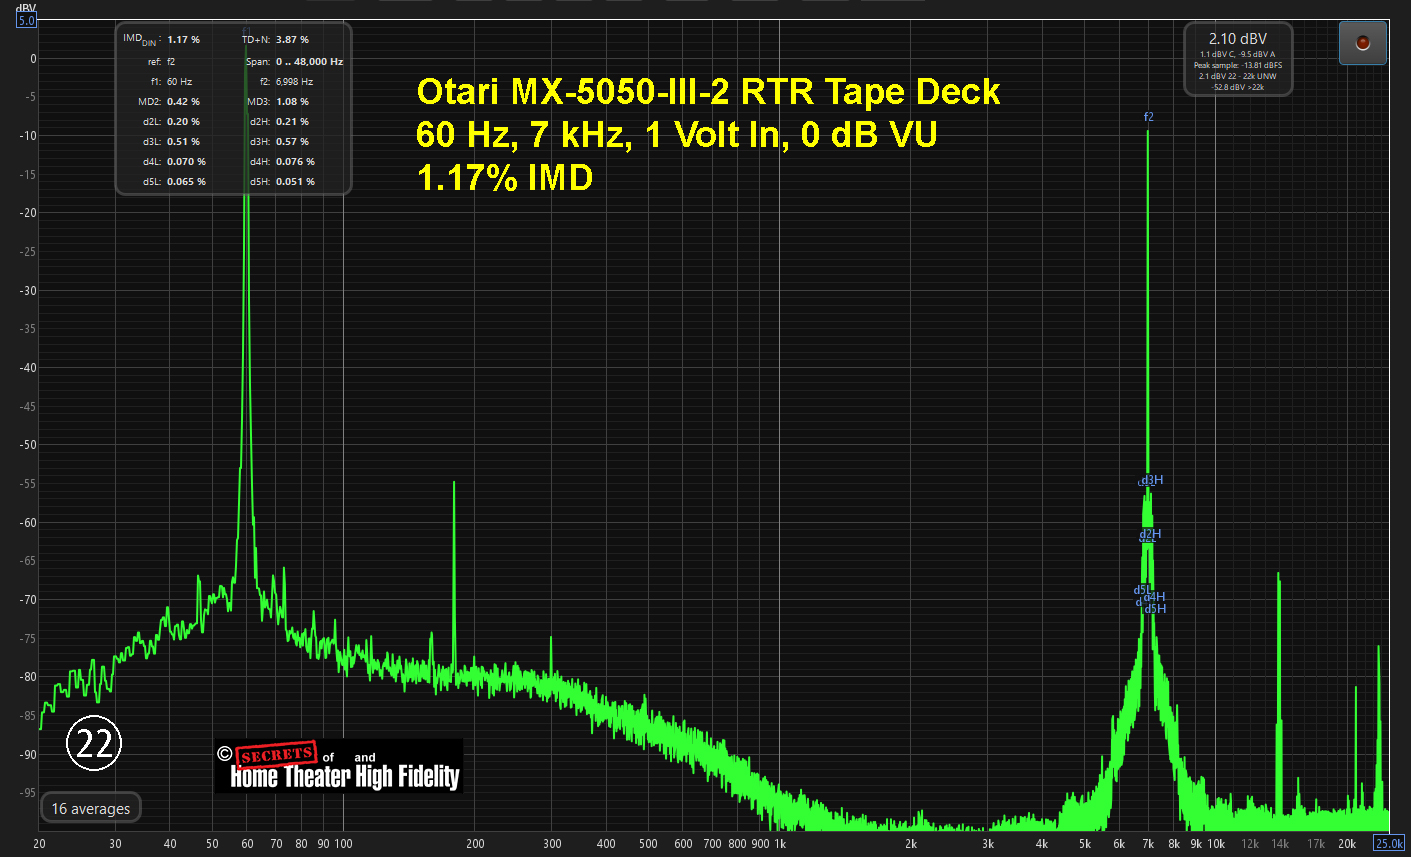Select the 2.10 dBV level readout
This screenshot has width=1411, height=857.
click(1238, 39)
